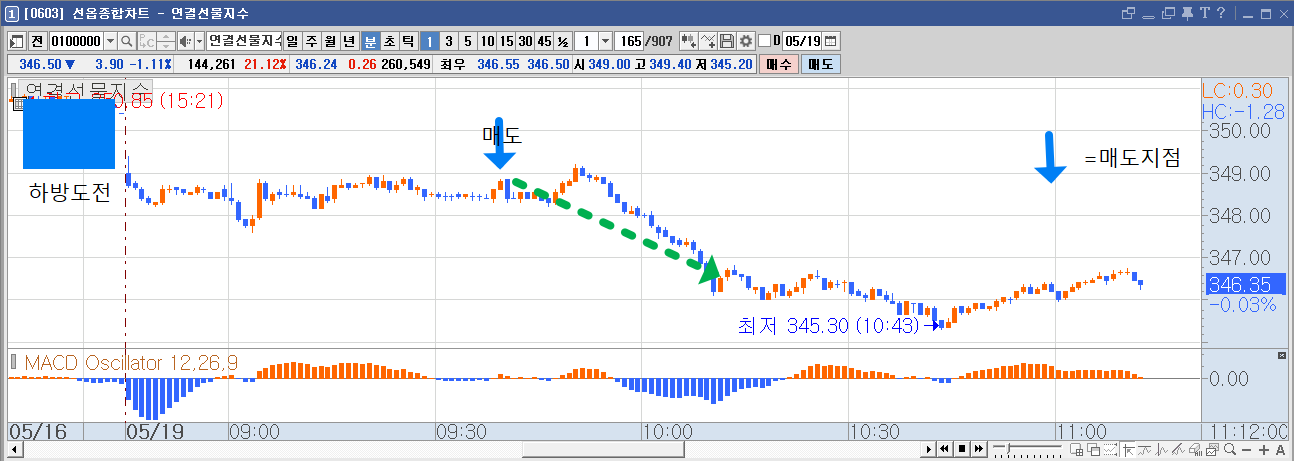This screenshot has height=461, width=1294.
Task: Select the 분 (minute) period toggle
Action: 370,41
